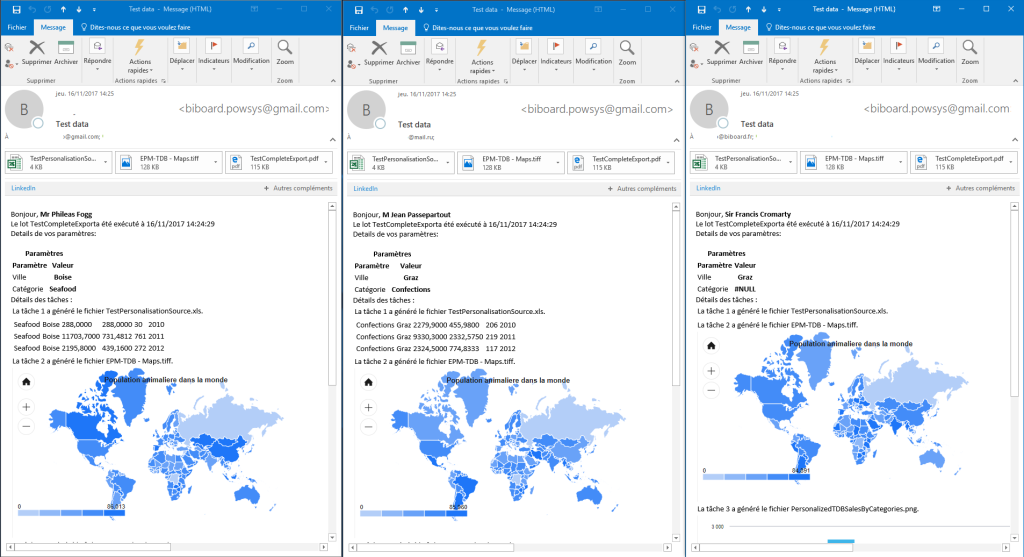
Task: Click 'Seafood Boise 11703,7000' data row
Action: (x=89, y=336)
